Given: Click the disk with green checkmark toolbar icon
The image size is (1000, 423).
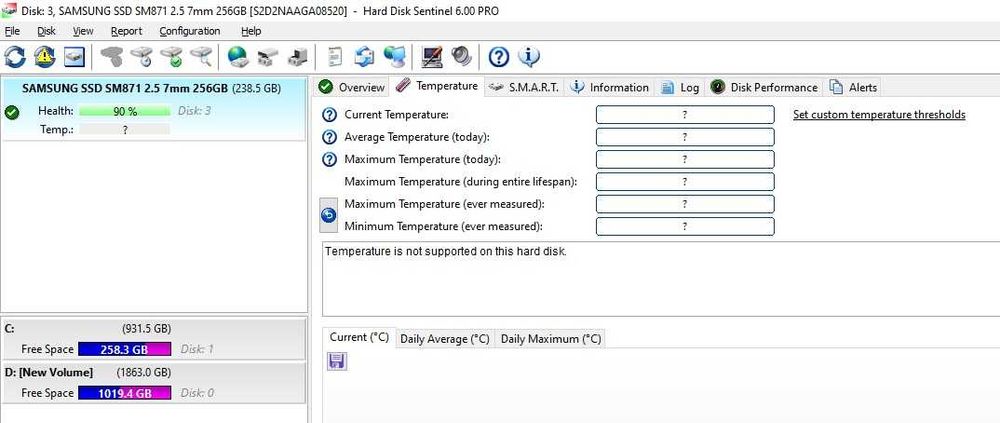Looking at the screenshot, I should point(172,56).
